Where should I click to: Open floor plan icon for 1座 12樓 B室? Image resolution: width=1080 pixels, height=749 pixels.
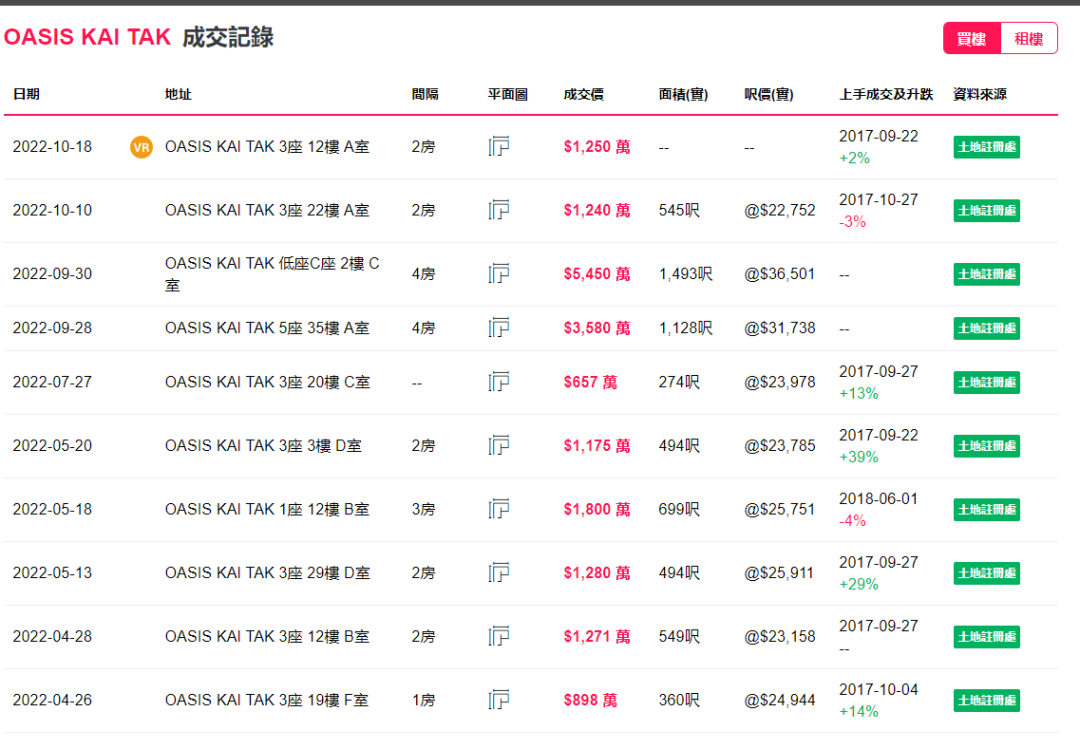tap(499, 509)
